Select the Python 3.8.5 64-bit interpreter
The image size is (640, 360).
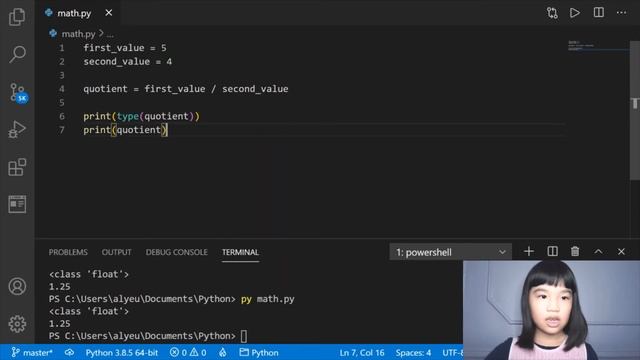tap(122, 352)
